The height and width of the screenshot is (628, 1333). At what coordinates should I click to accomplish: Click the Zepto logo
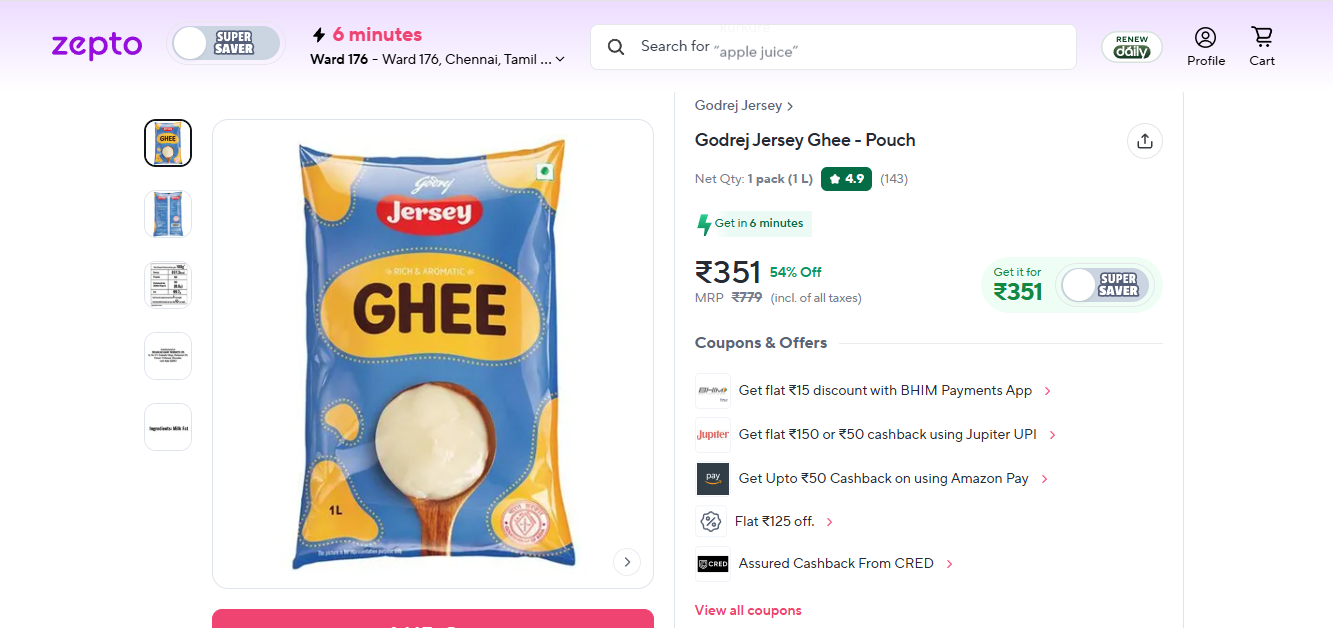click(x=97, y=45)
